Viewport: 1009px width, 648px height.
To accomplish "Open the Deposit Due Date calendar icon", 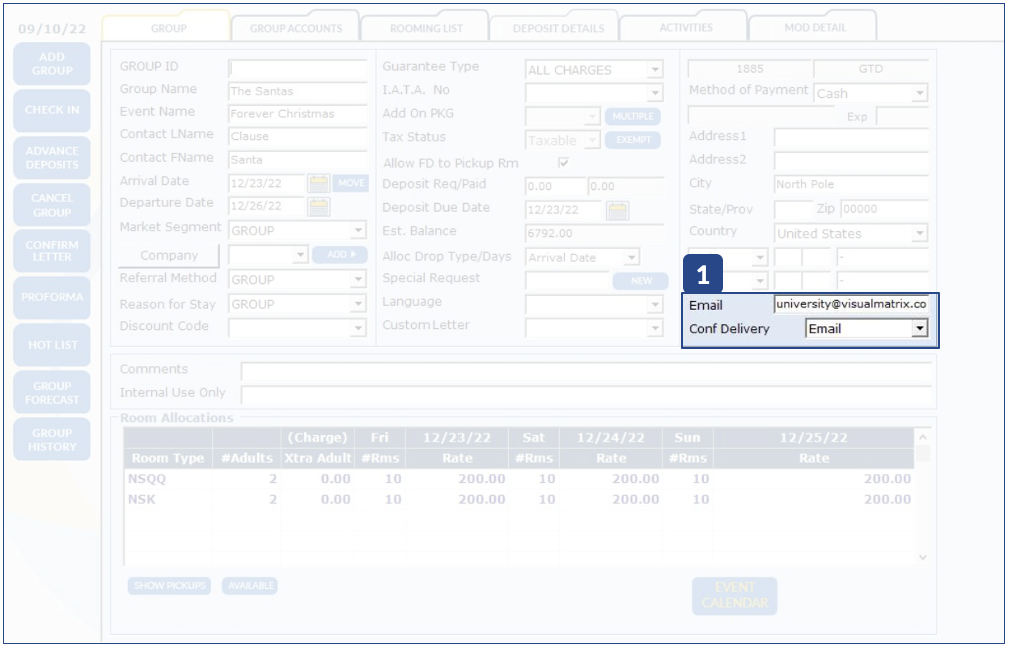I will point(617,210).
